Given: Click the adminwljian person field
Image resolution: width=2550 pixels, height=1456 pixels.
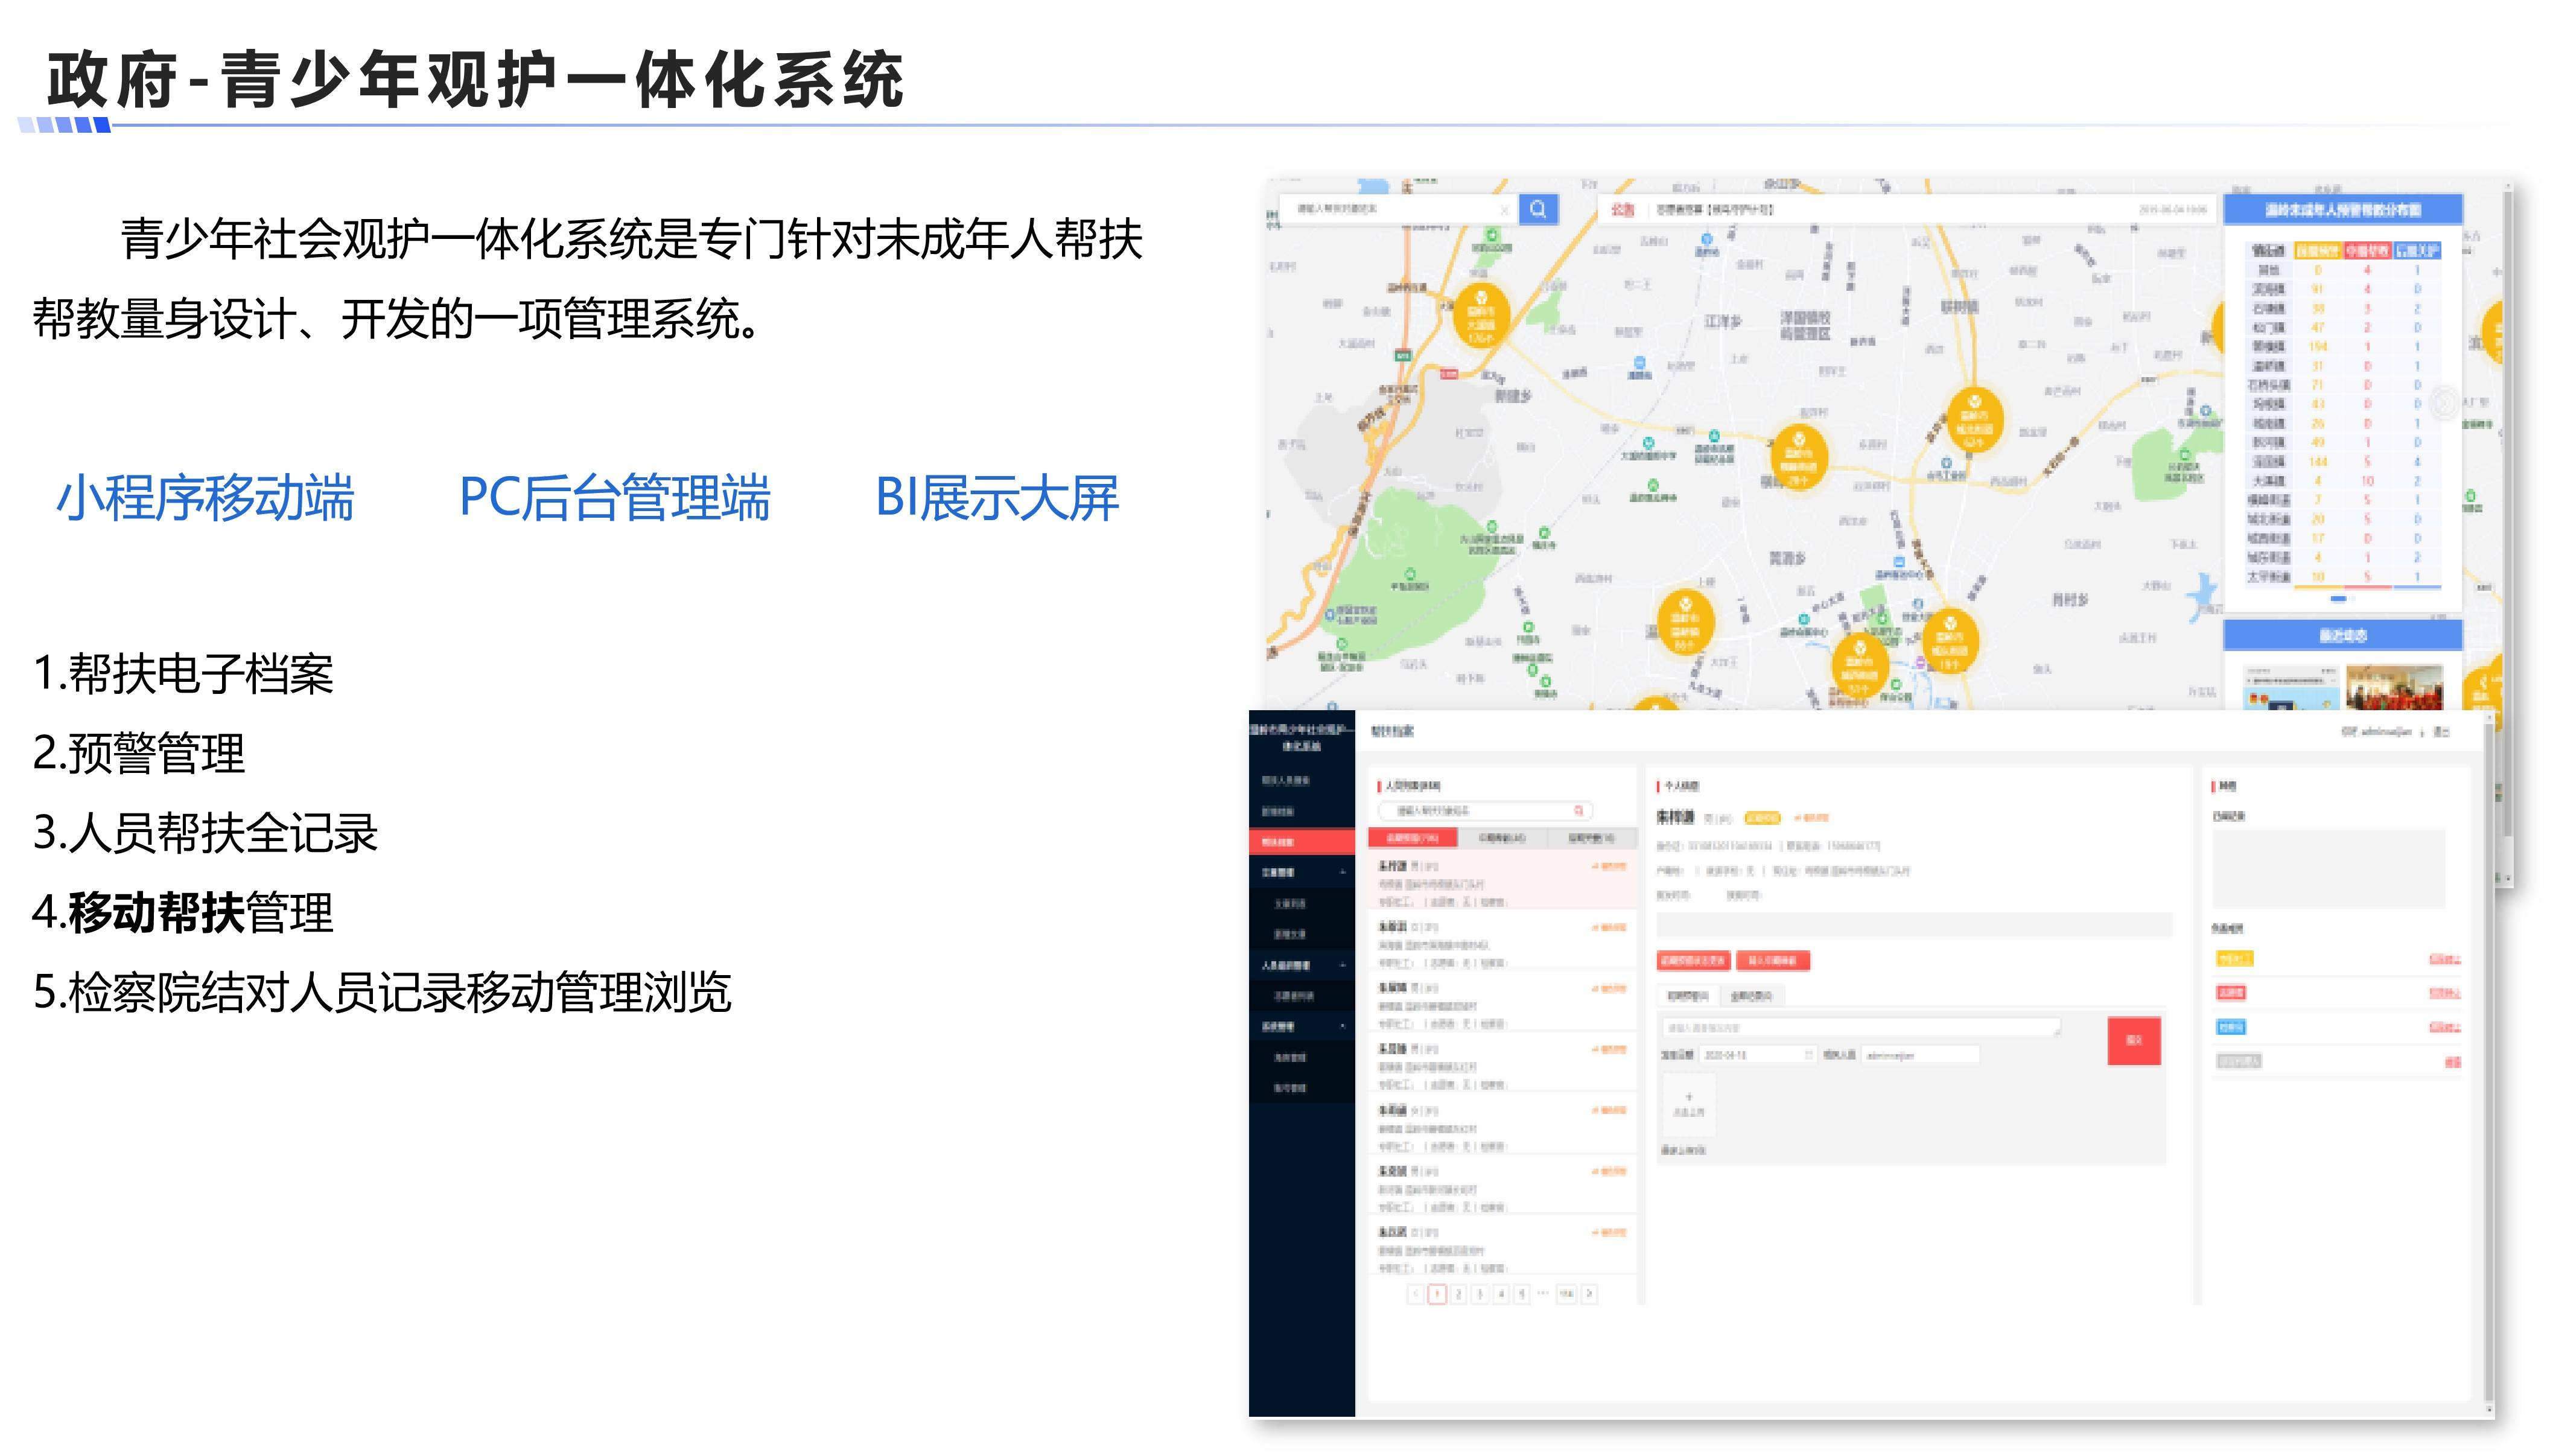Looking at the screenshot, I should click(1920, 1055).
